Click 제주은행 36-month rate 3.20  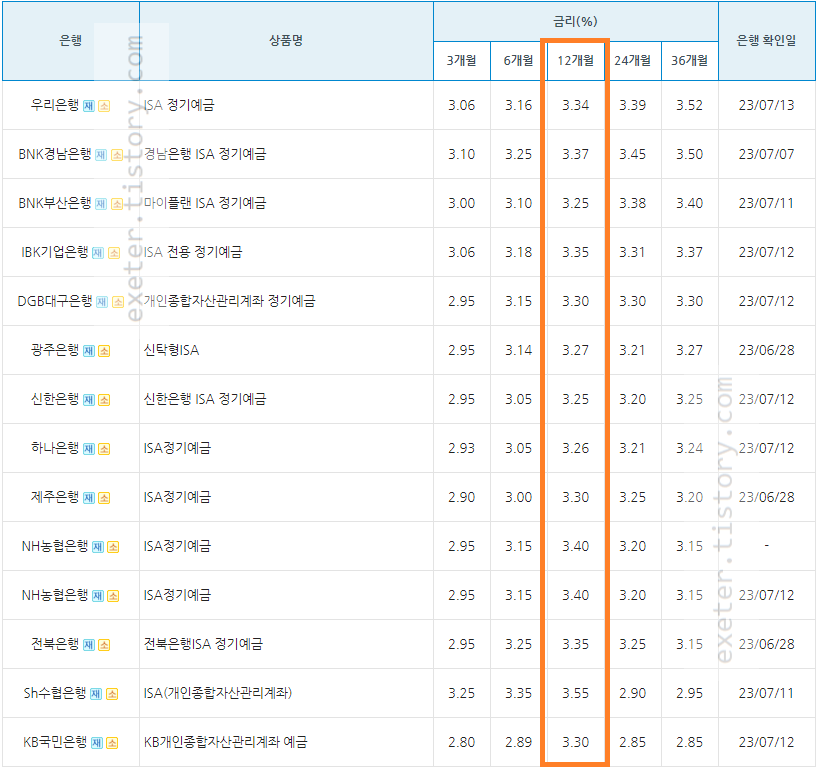coord(690,497)
